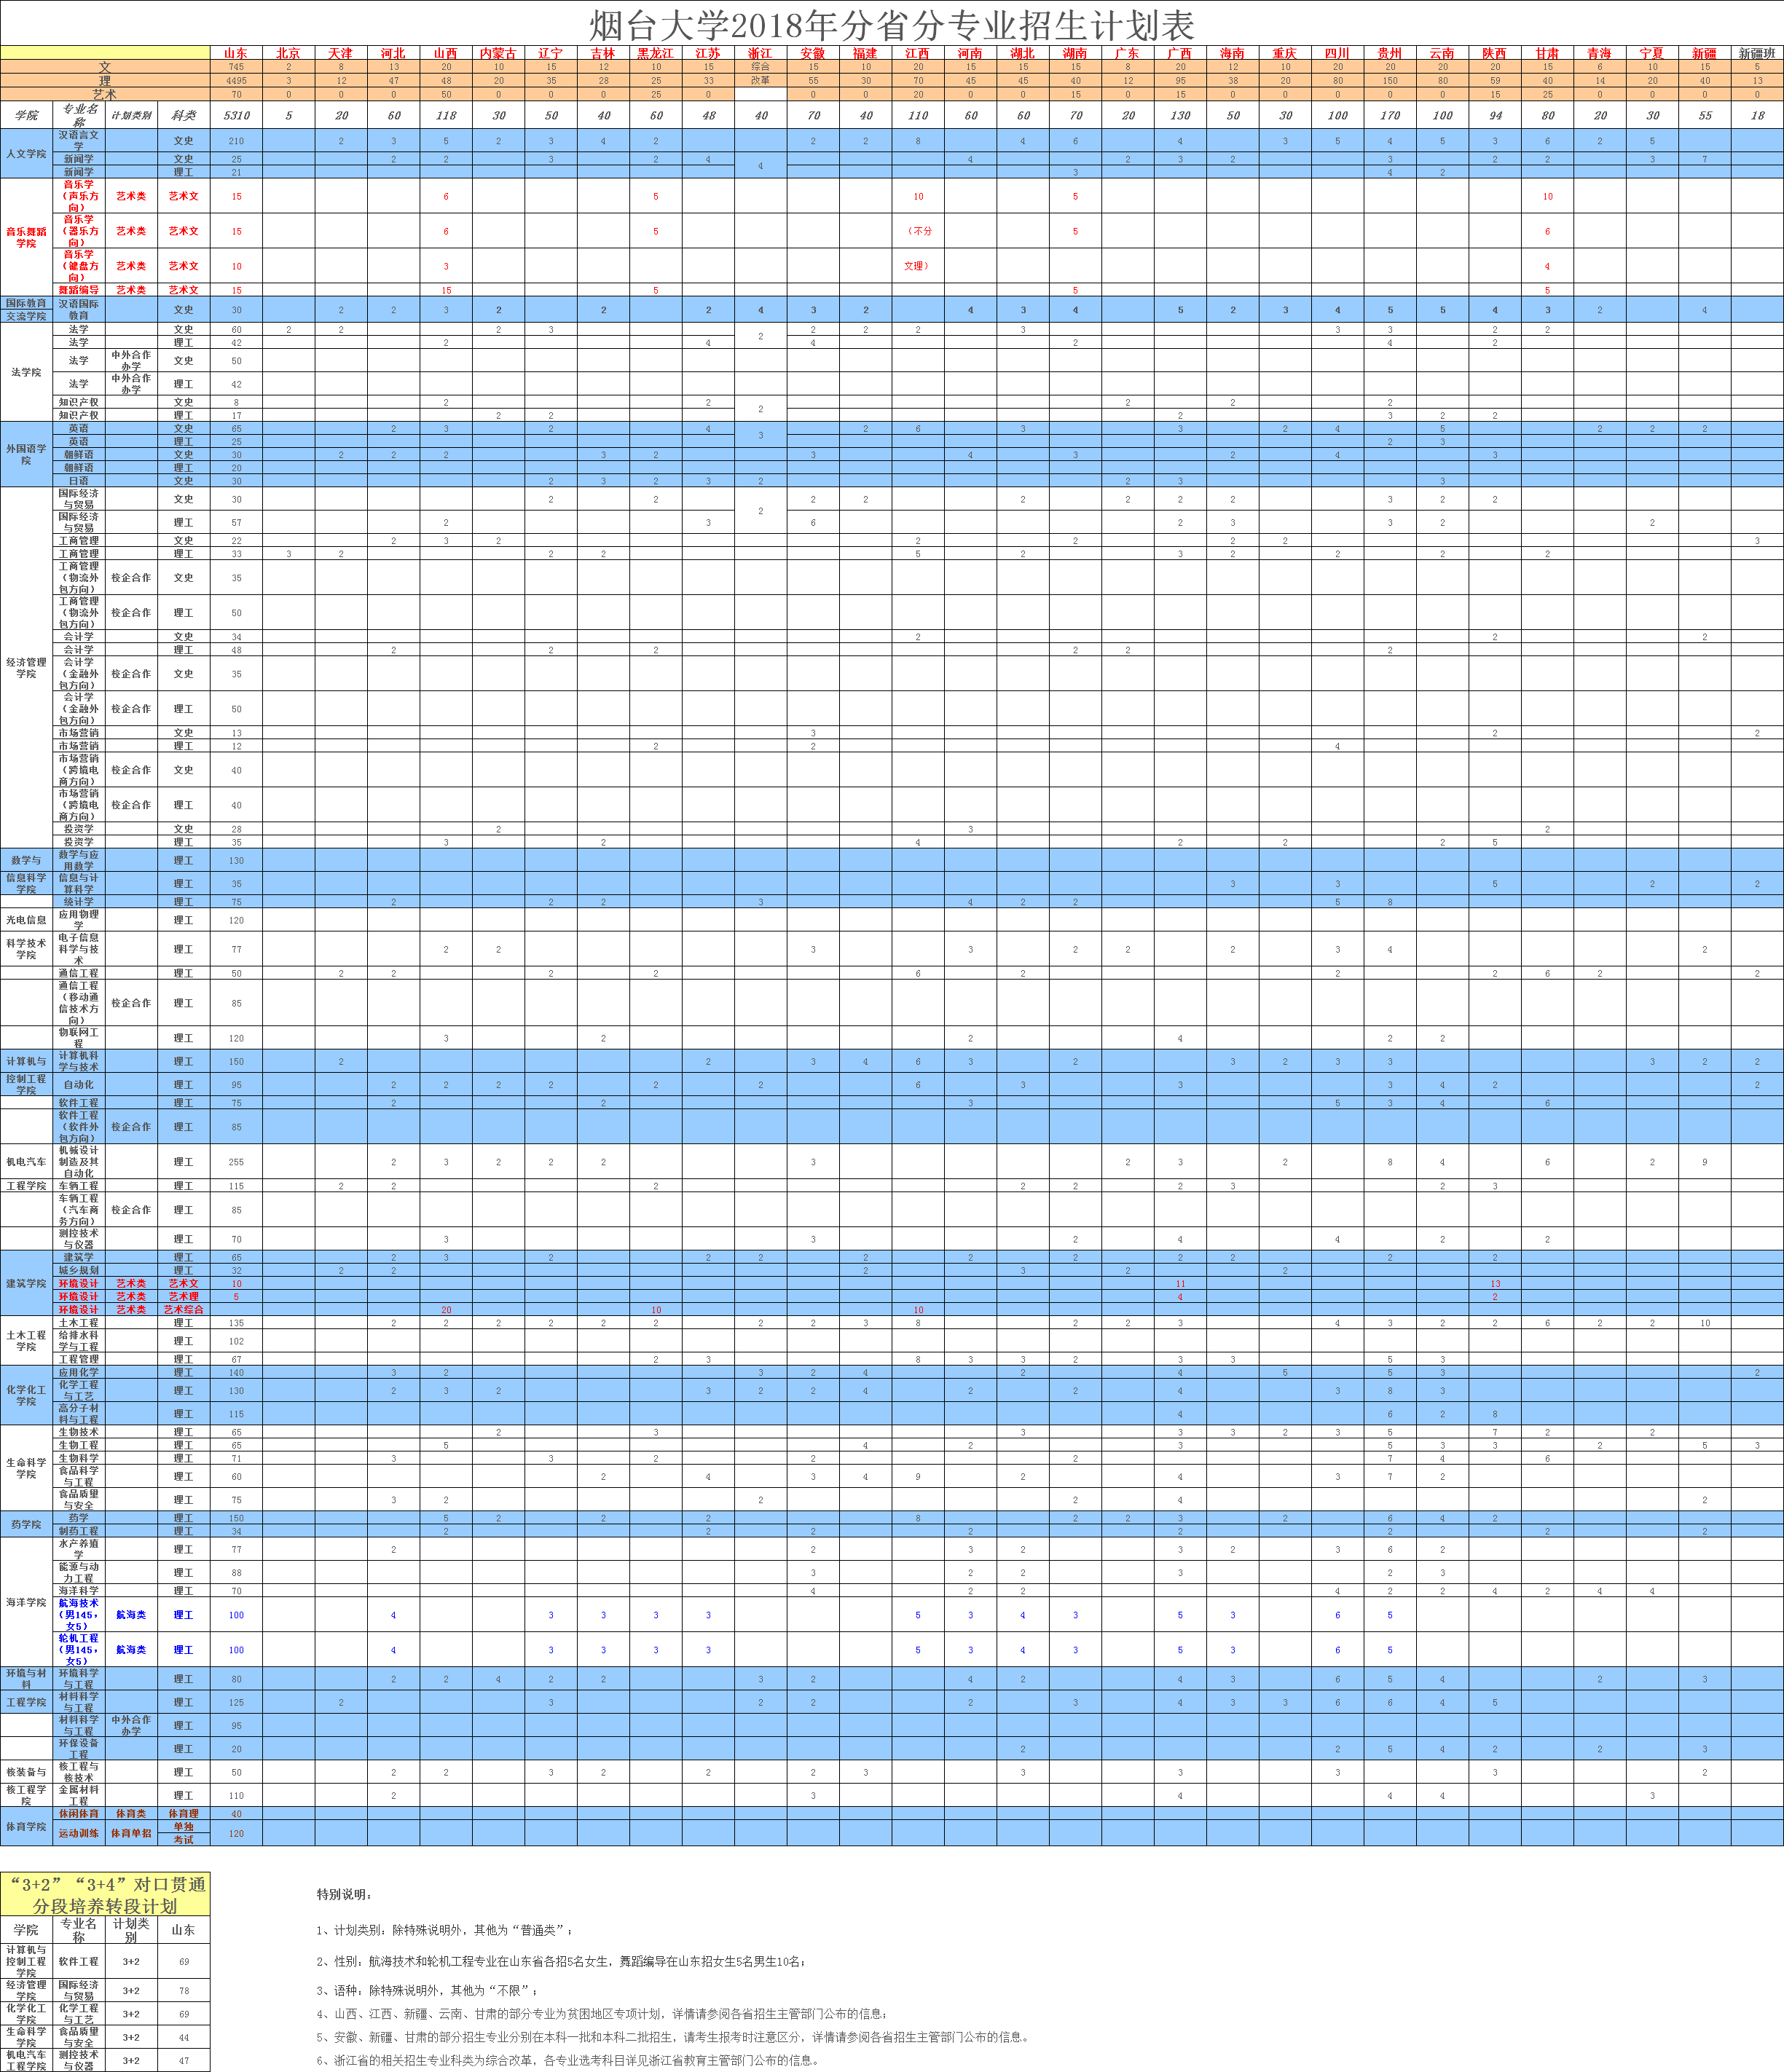Select the 天津 column header
This screenshot has height=2072, width=1784.
click(341, 53)
